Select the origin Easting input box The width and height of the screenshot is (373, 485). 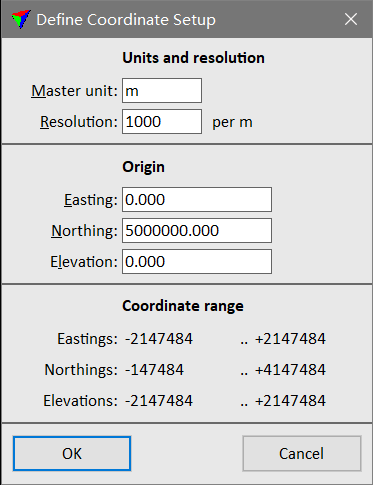point(197,199)
